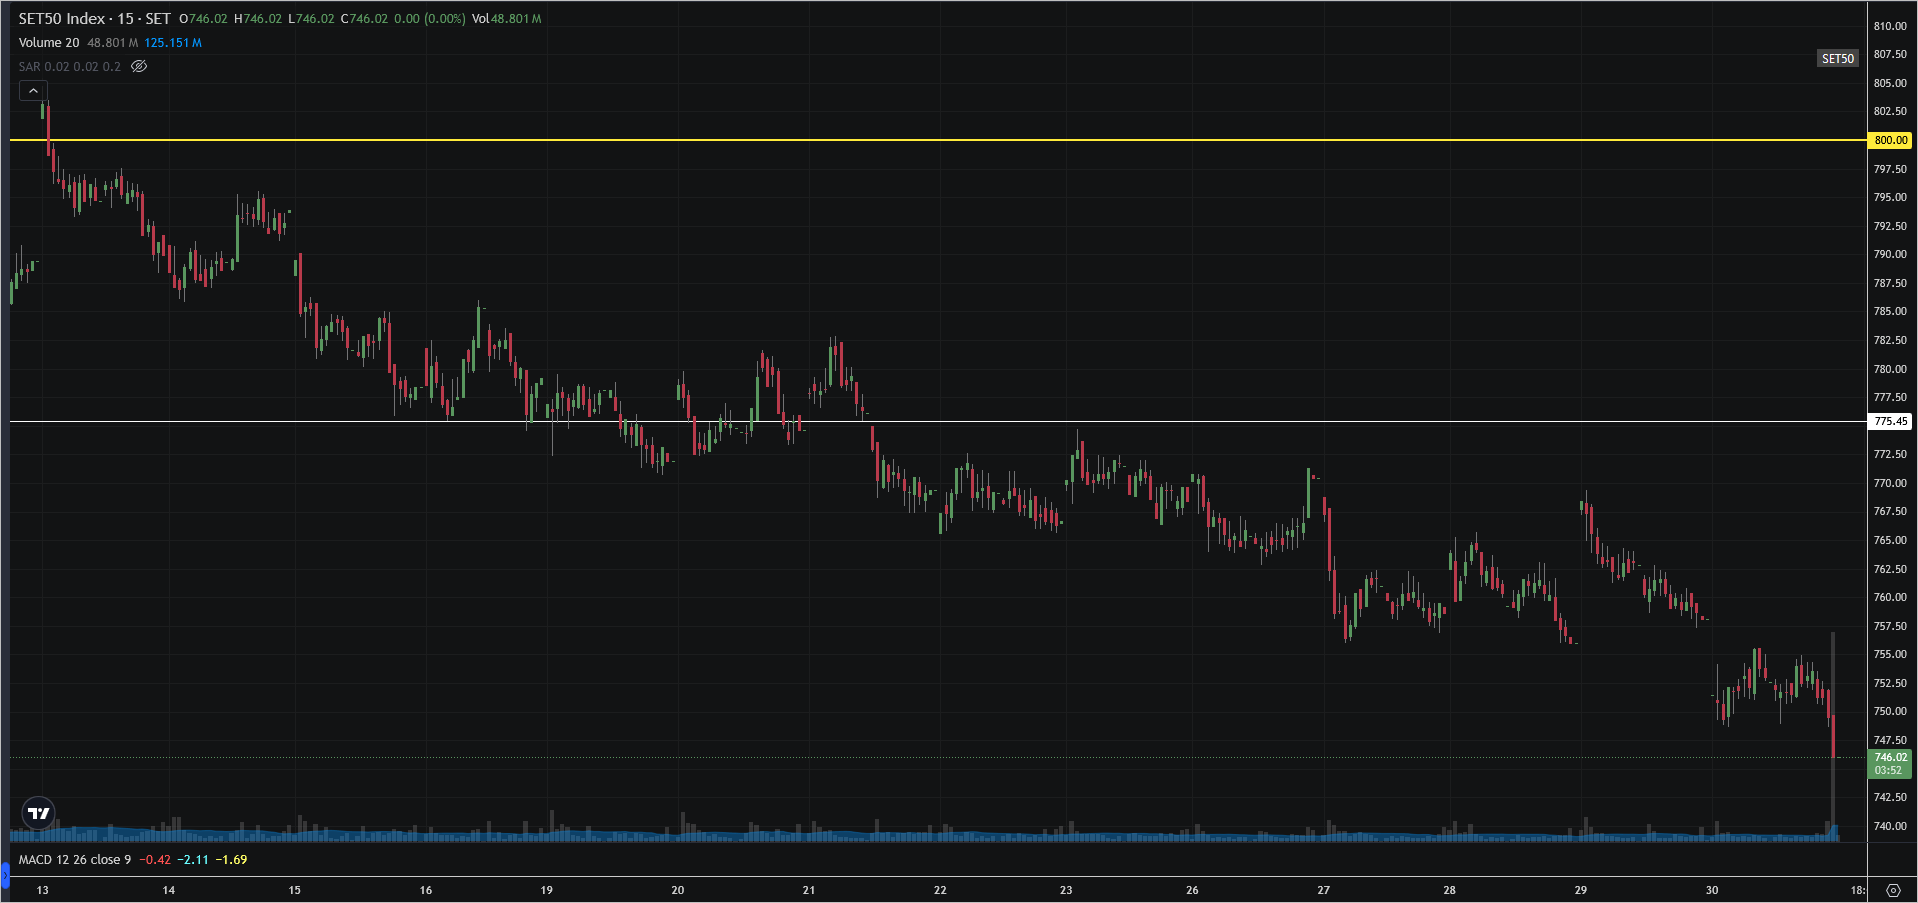1918x903 pixels.
Task: Click the 03:52 bar countdown timer
Action: coord(1890,771)
